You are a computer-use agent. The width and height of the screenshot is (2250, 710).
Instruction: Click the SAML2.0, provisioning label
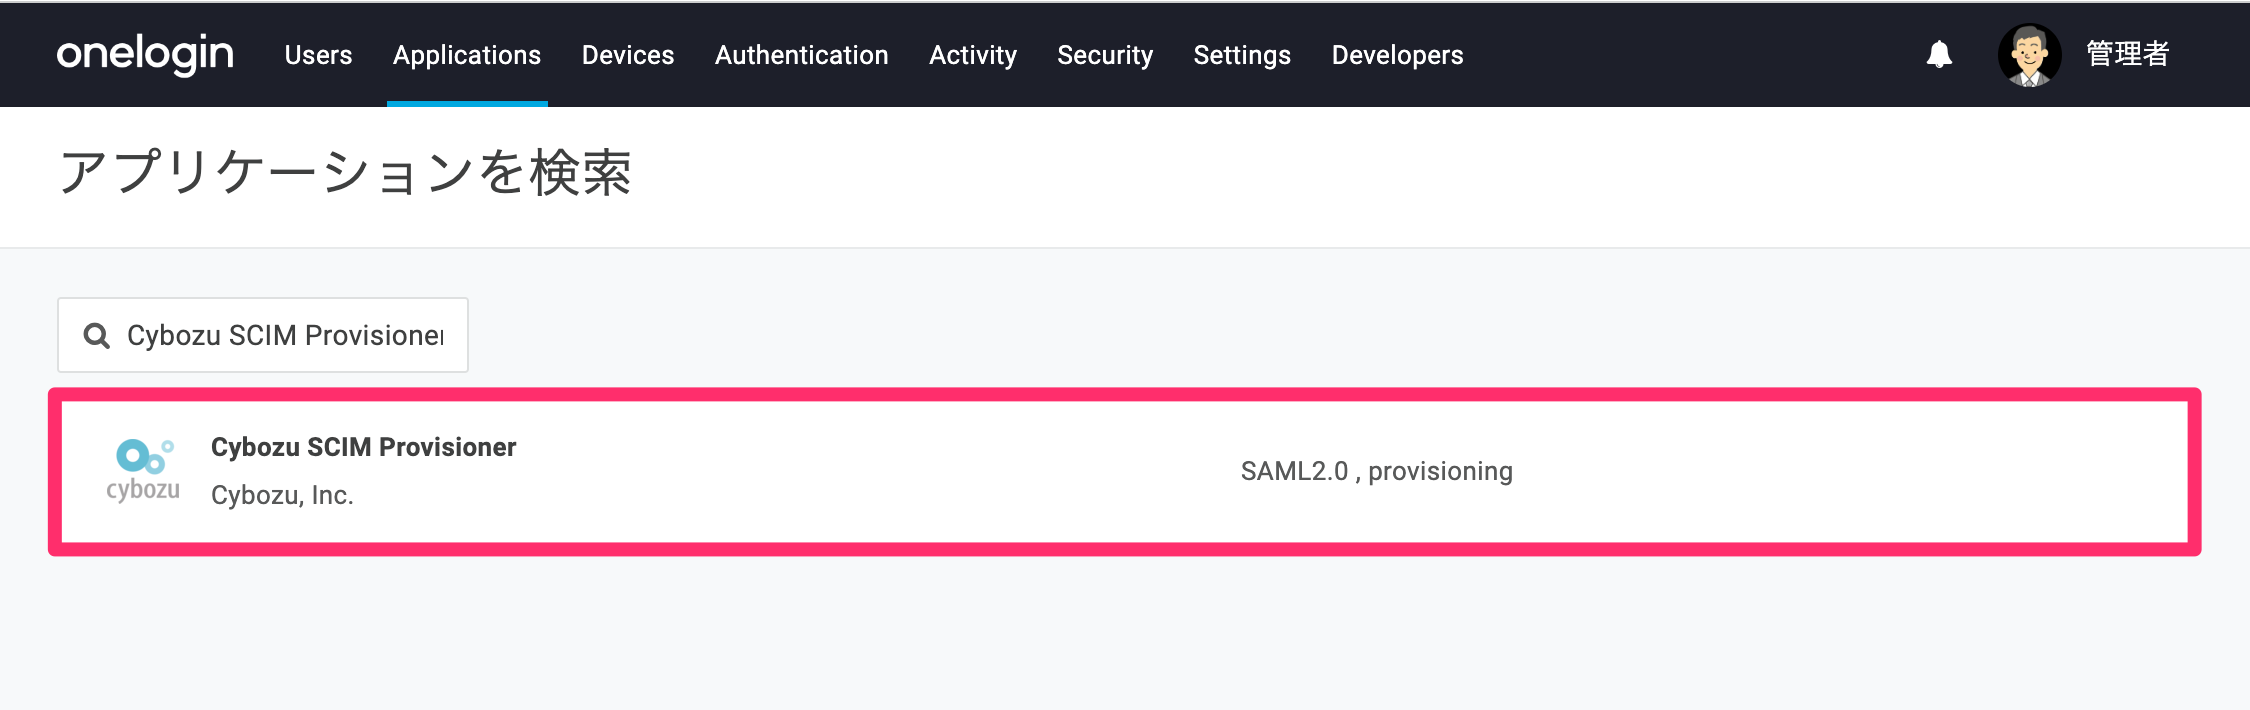(1377, 471)
